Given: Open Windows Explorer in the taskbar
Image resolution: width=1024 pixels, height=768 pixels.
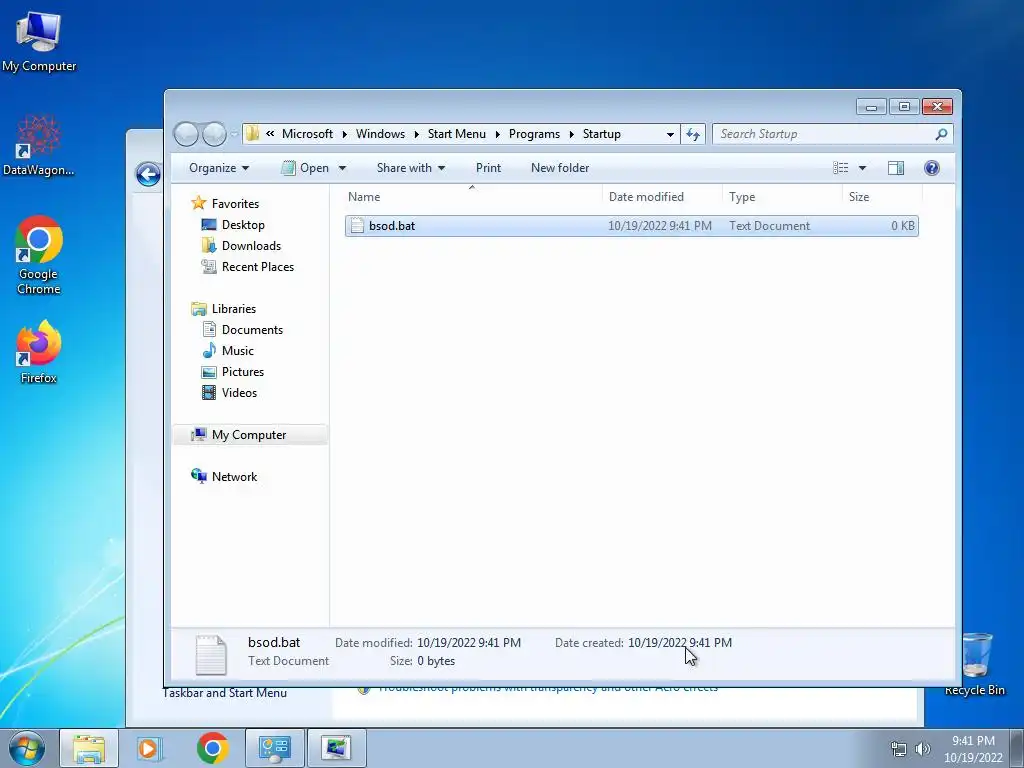Looking at the screenshot, I should tap(89, 748).
